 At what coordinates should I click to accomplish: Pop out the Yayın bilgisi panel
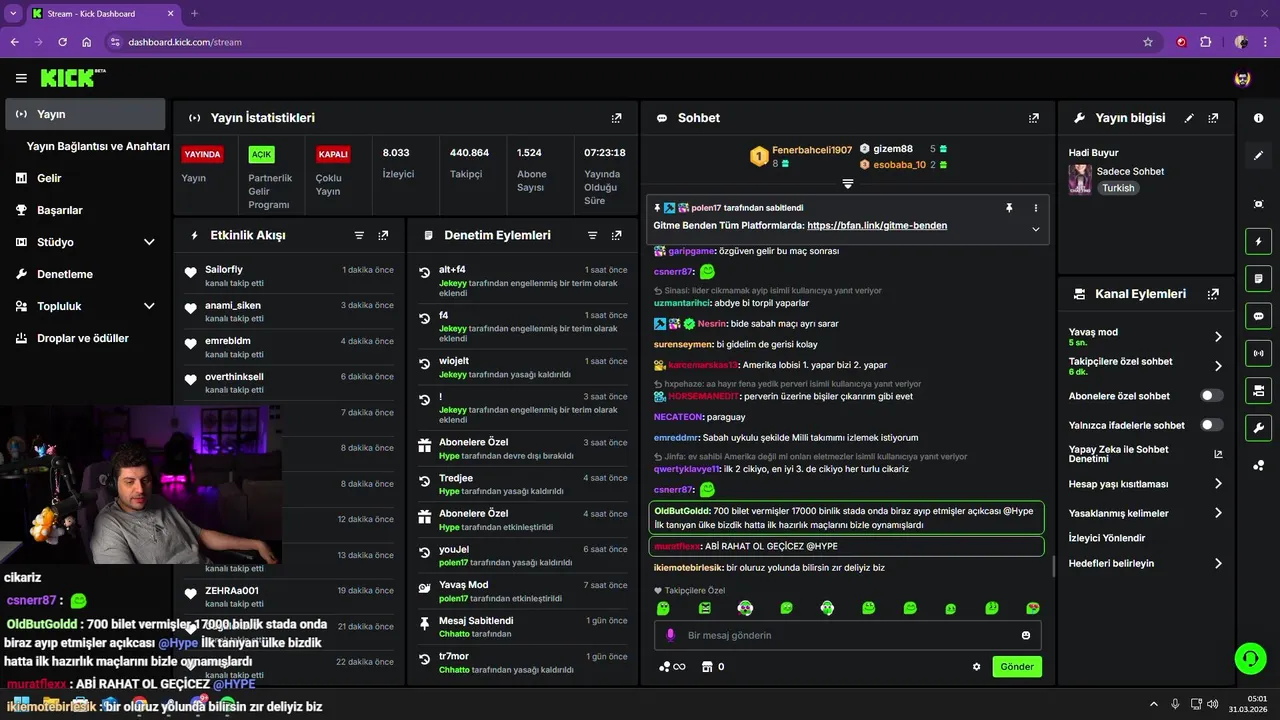1213,118
